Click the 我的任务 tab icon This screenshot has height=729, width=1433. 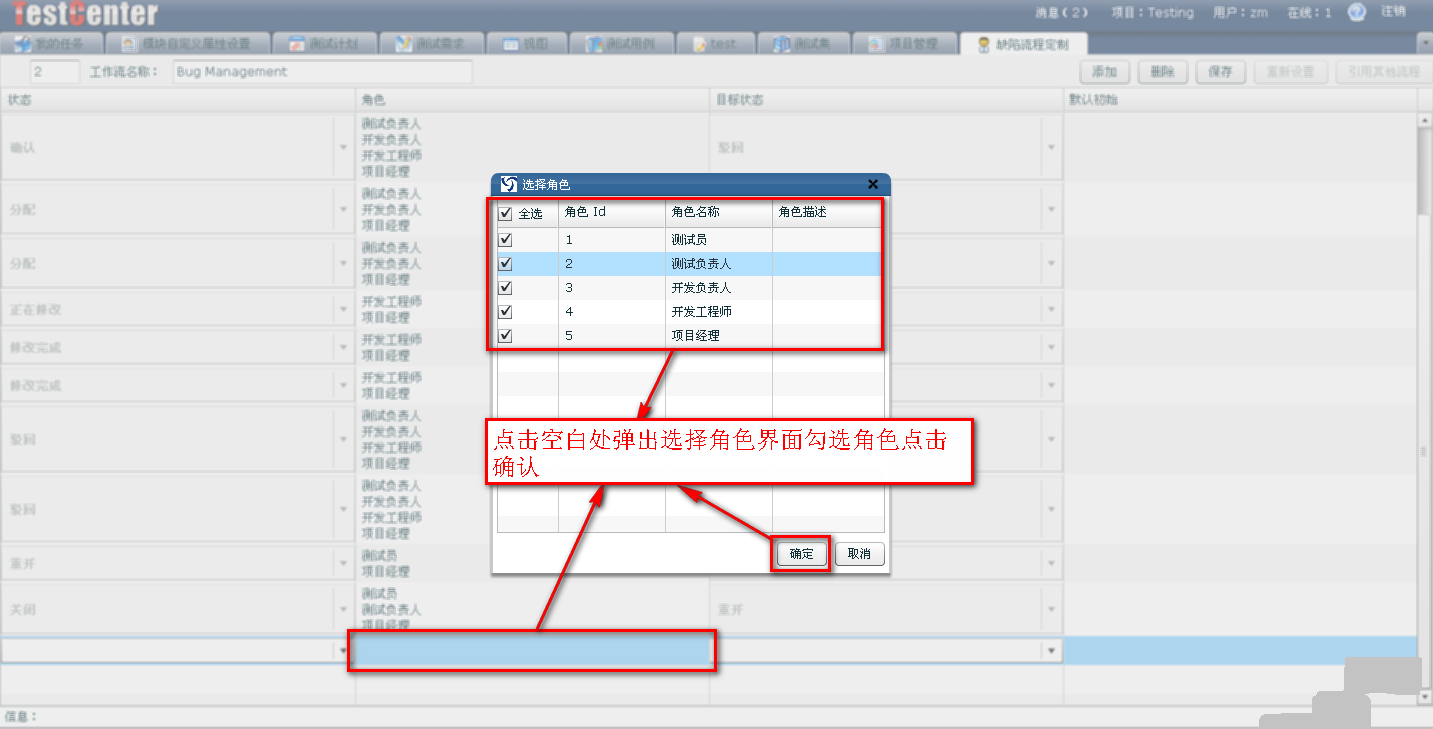[22, 44]
